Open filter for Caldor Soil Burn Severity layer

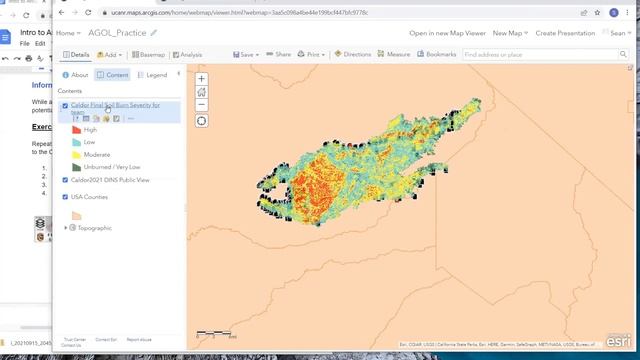(106, 118)
